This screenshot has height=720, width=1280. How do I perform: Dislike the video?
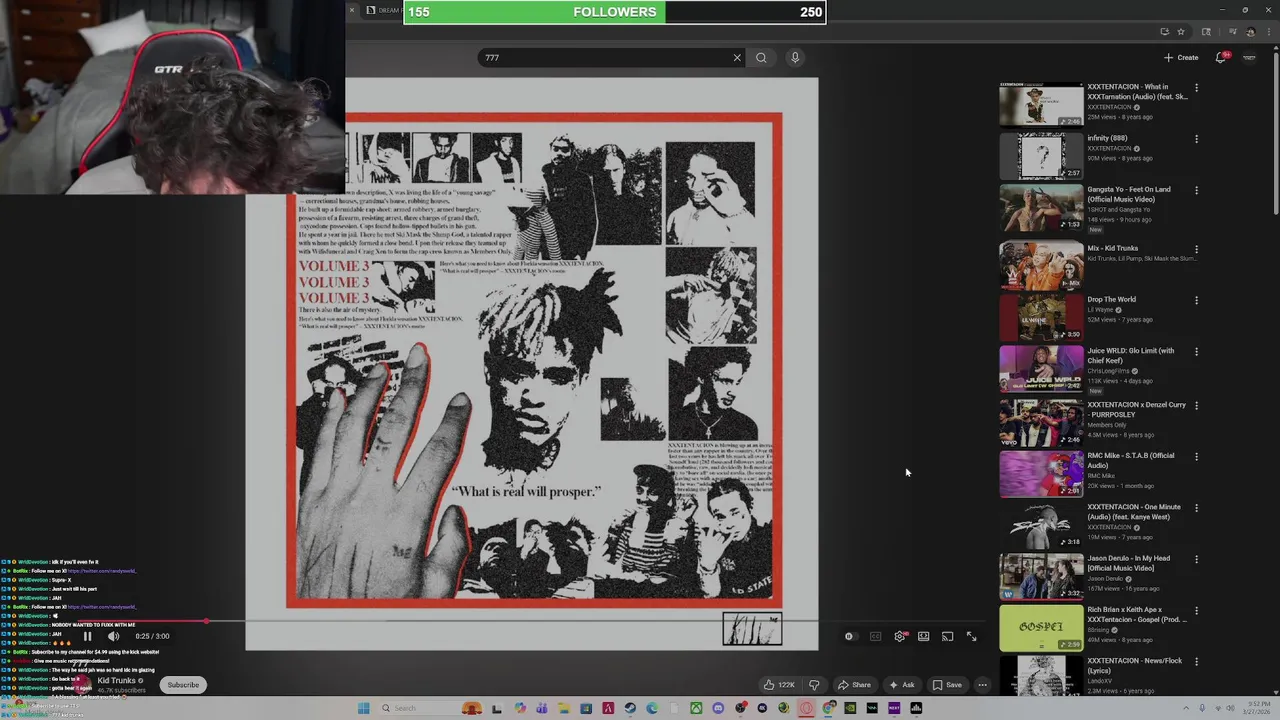pos(814,685)
